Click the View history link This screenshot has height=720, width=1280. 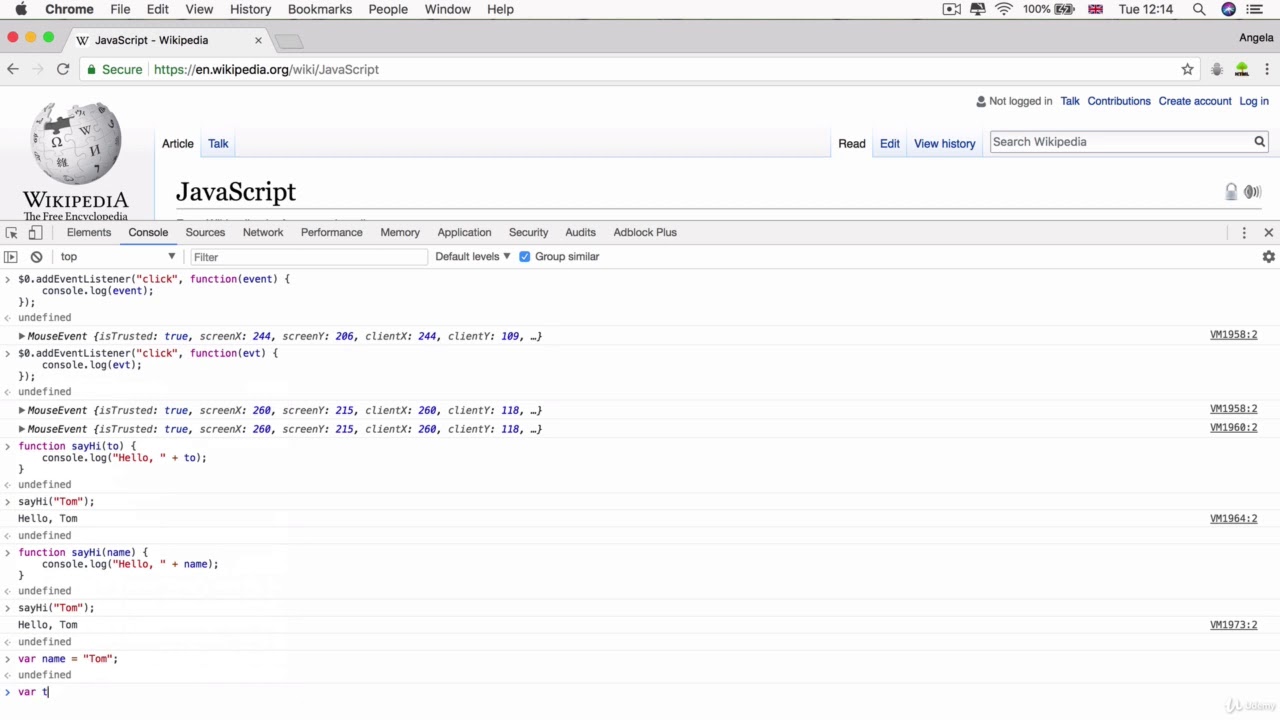click(944, 144)
